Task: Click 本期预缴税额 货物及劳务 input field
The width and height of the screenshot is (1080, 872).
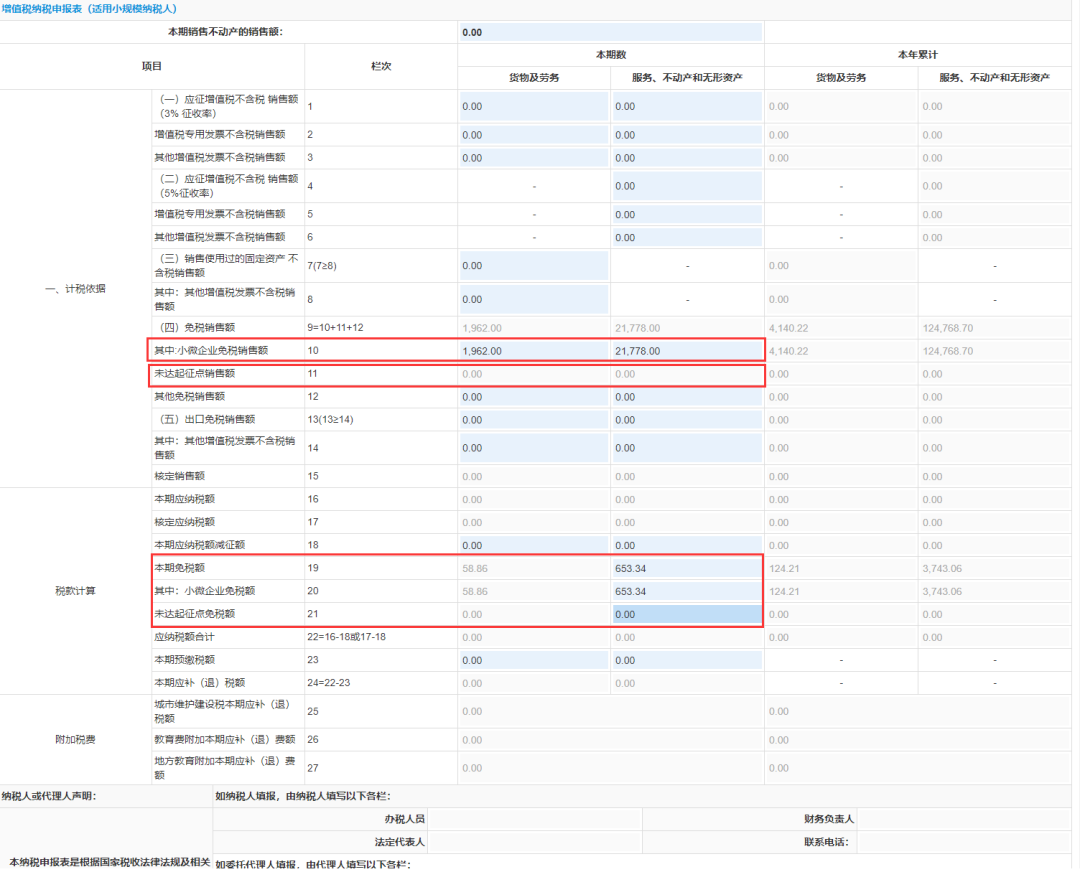Action: (534, 660)
